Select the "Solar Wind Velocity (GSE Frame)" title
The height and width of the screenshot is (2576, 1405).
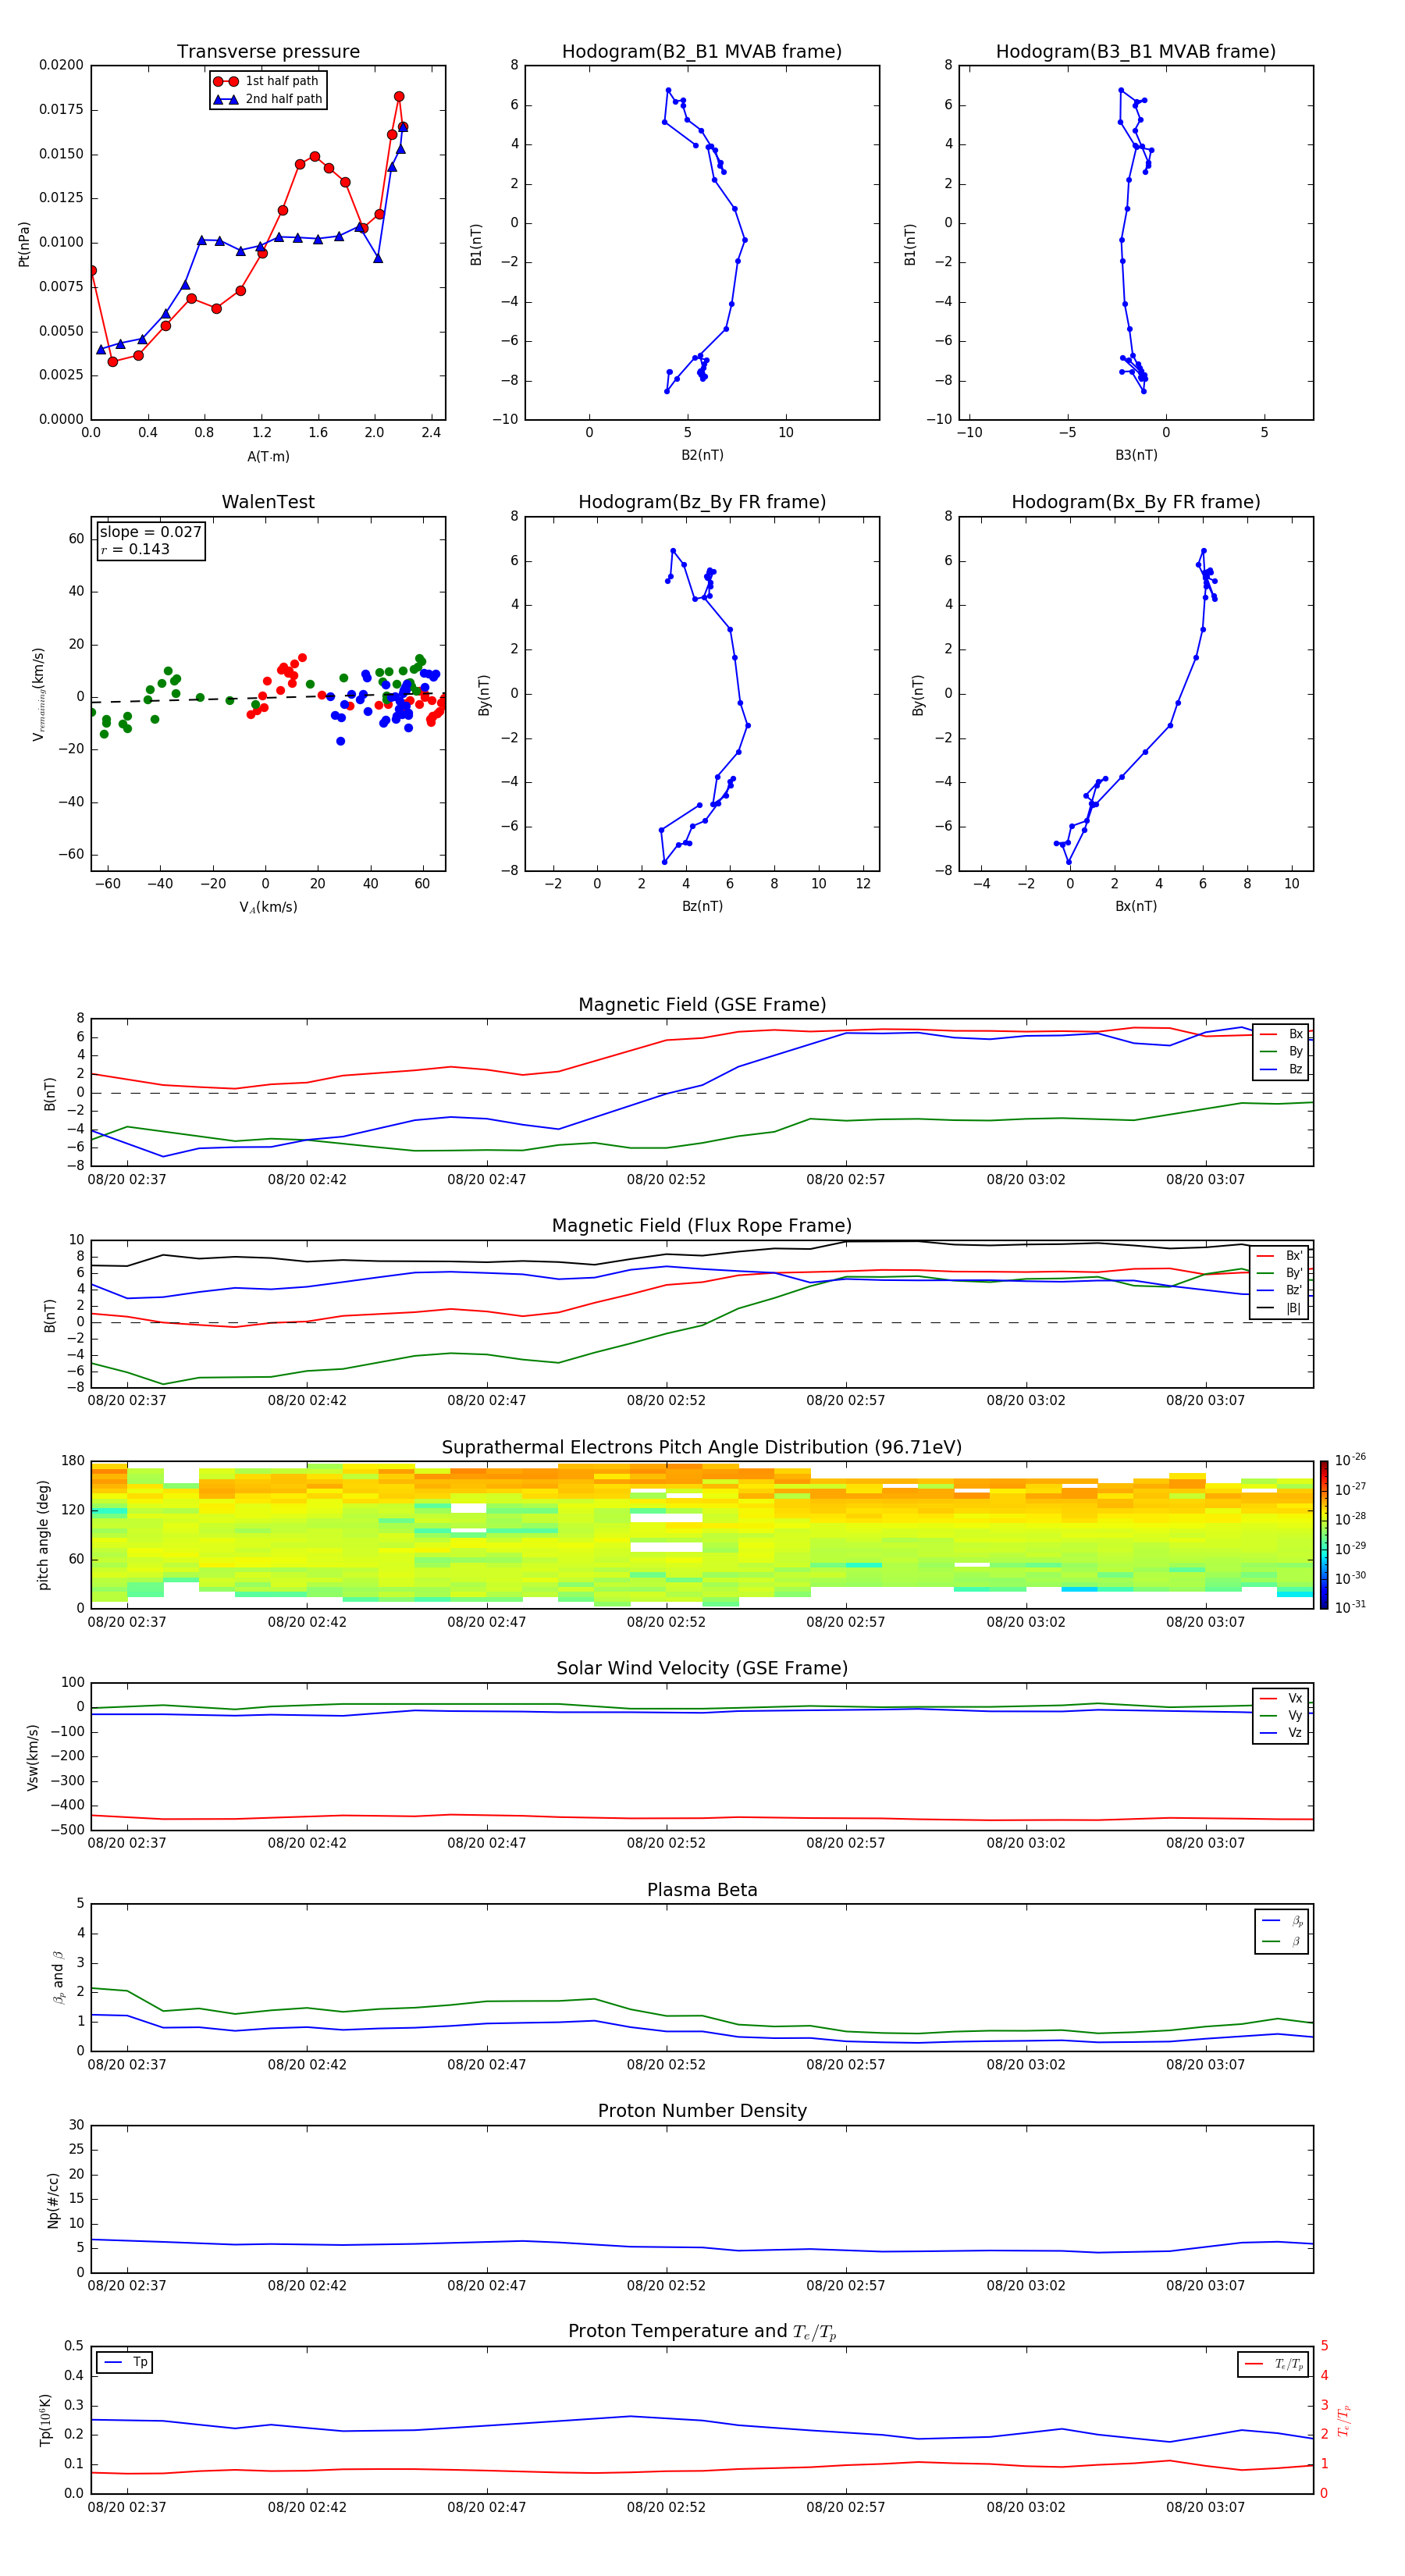tap(702, 1668)
